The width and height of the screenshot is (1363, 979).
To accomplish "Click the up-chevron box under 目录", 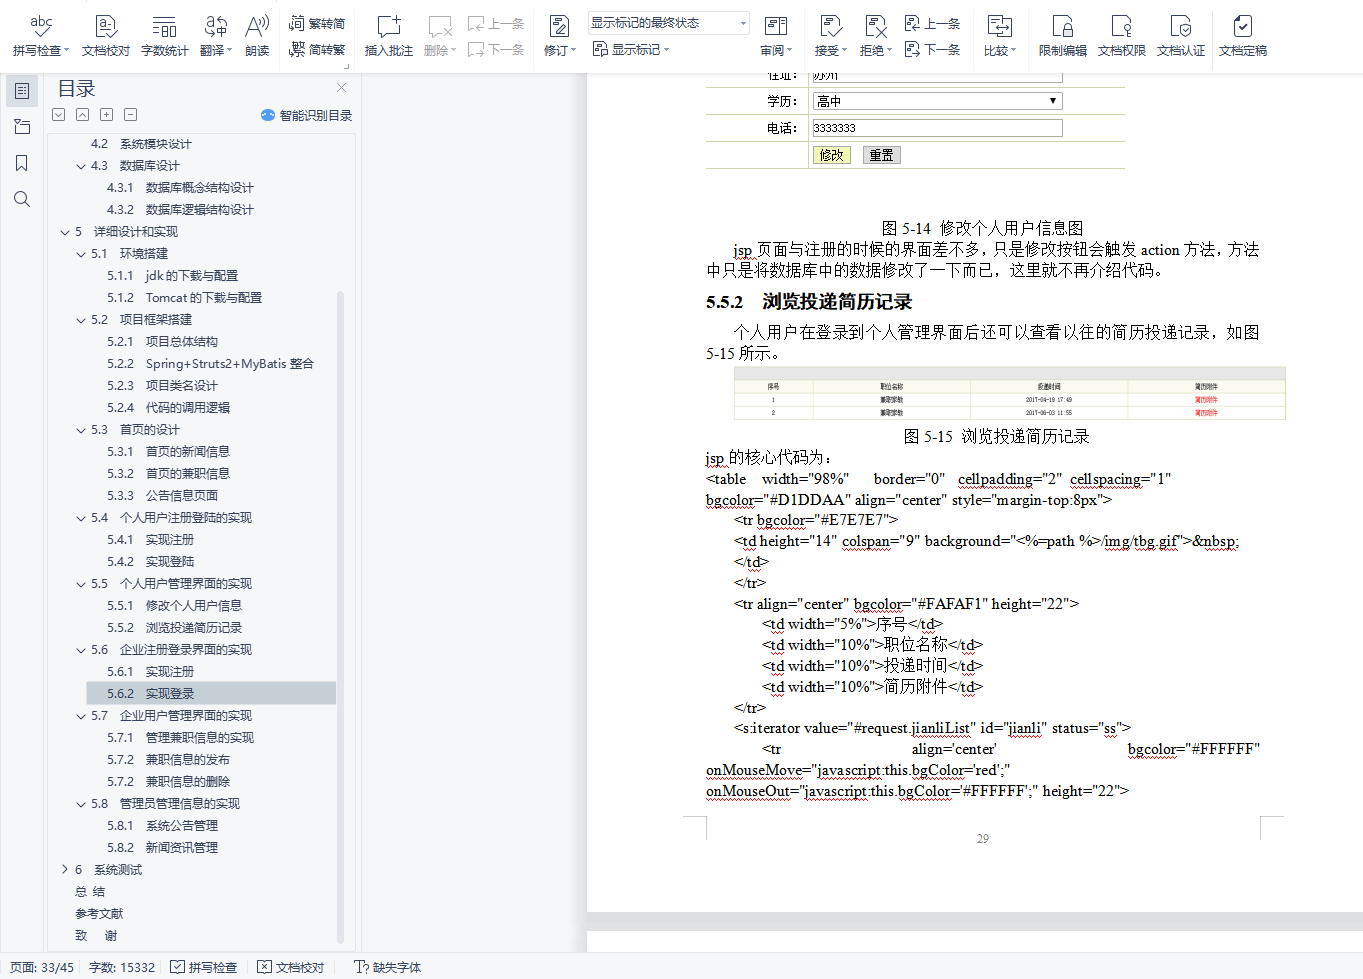I will 83,115.
